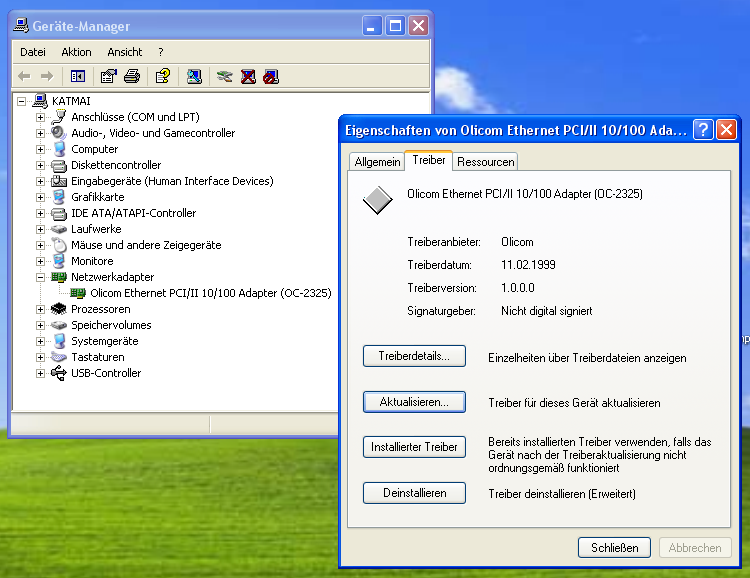Click the Olicom adapter network card icon
This screenshot has height=578, width=750.
tap(78, 293)
